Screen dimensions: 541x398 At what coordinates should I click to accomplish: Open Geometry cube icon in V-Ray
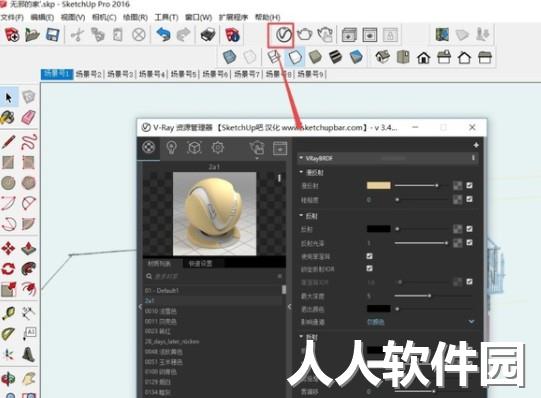pyautogui.click(x=194, y=148)
